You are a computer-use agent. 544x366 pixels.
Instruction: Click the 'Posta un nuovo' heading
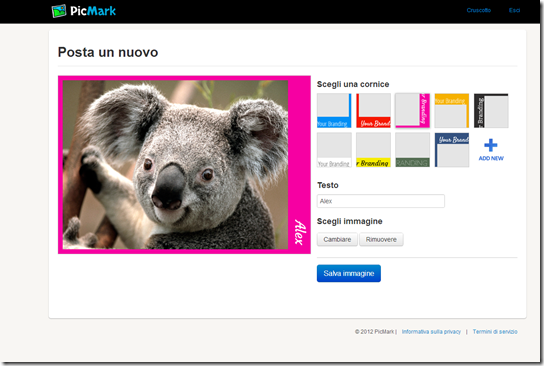pos(108,52)
